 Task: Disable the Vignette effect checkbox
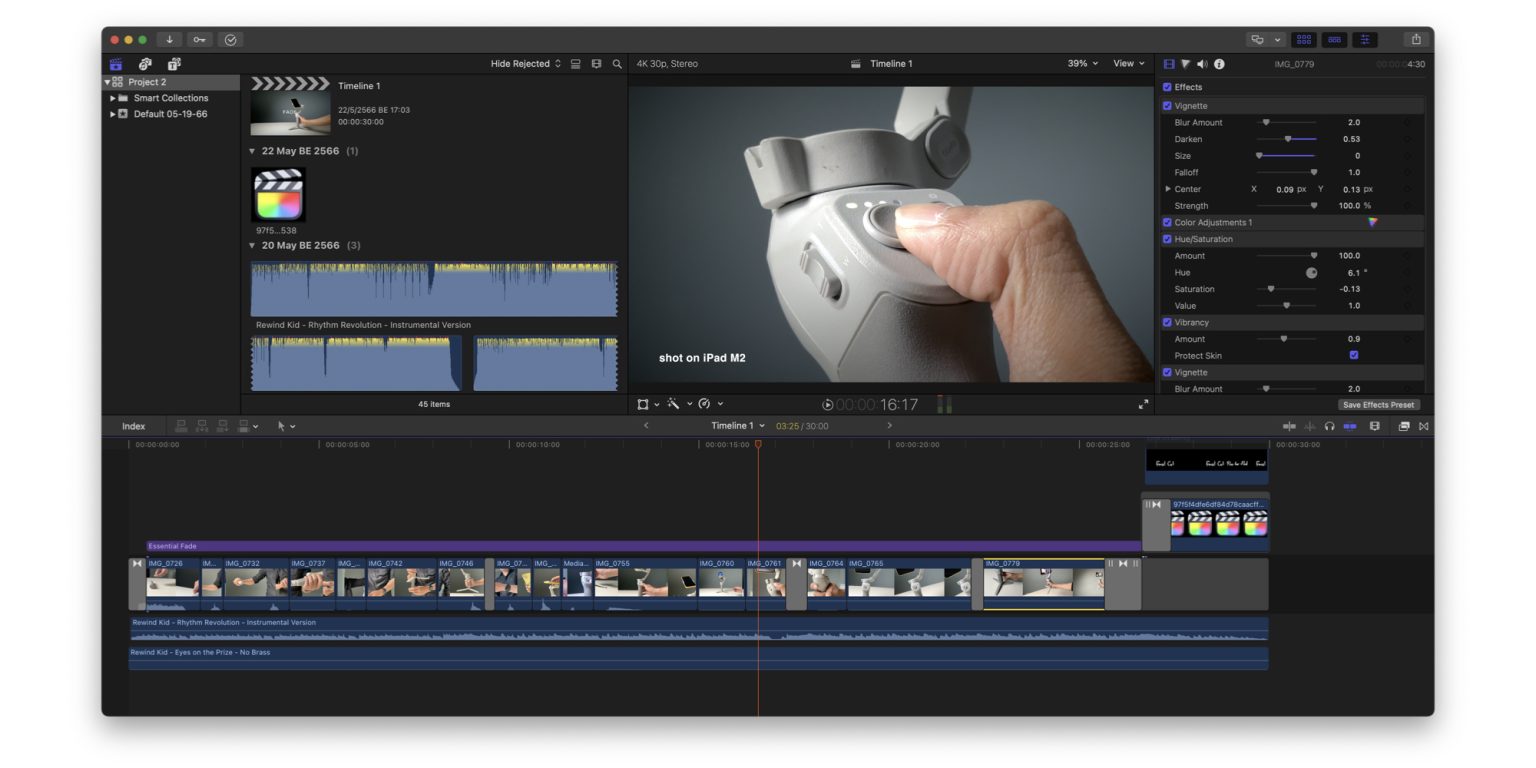tap(1167, 105)
